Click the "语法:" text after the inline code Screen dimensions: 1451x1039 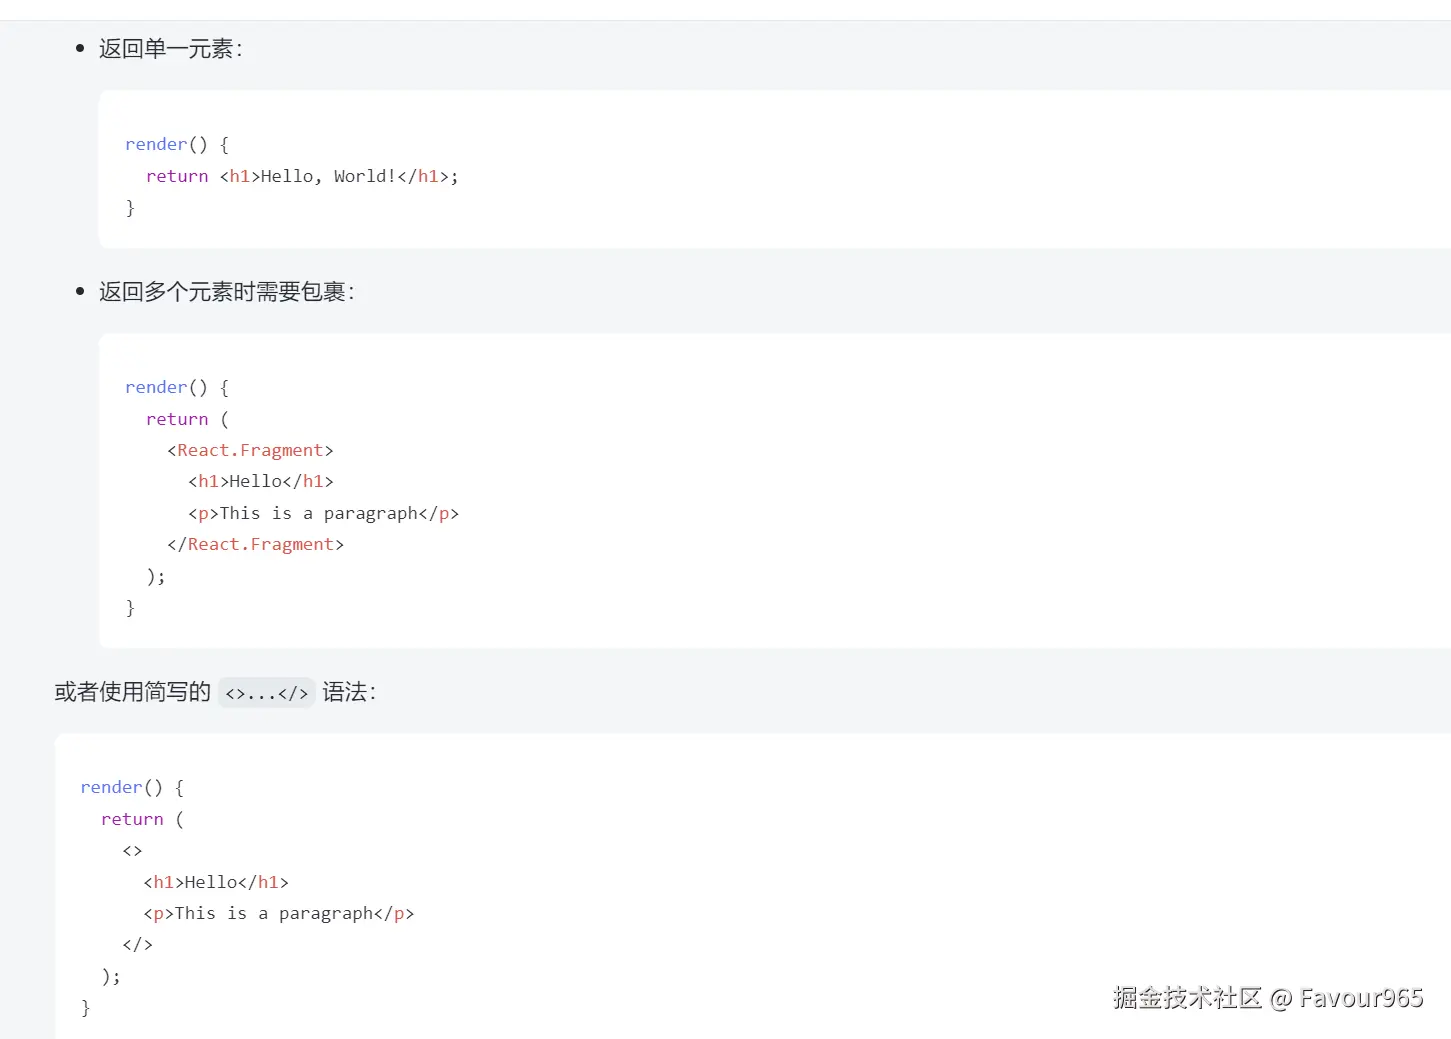(x=349, y=692)
